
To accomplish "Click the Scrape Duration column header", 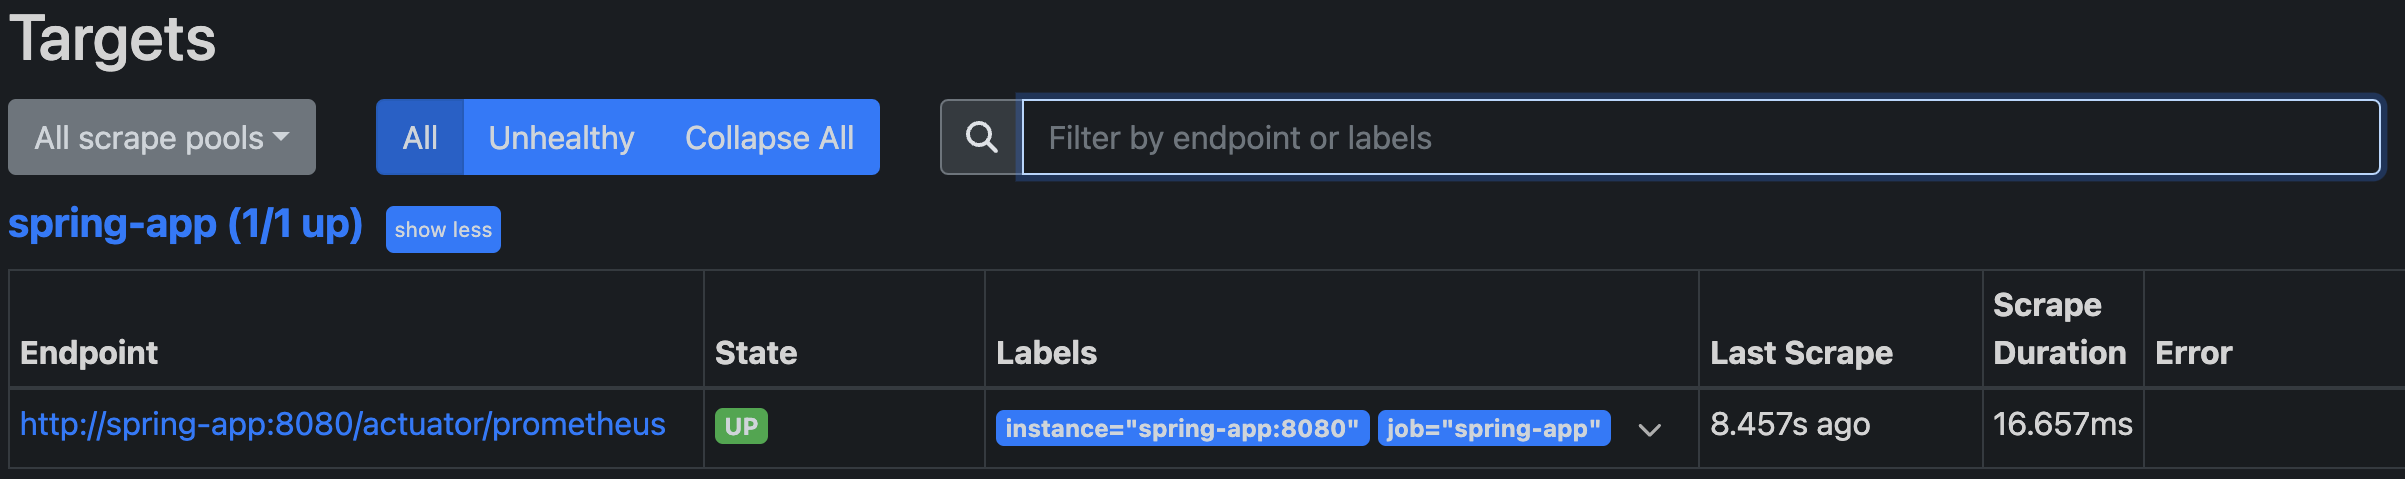I will 2059,329.
